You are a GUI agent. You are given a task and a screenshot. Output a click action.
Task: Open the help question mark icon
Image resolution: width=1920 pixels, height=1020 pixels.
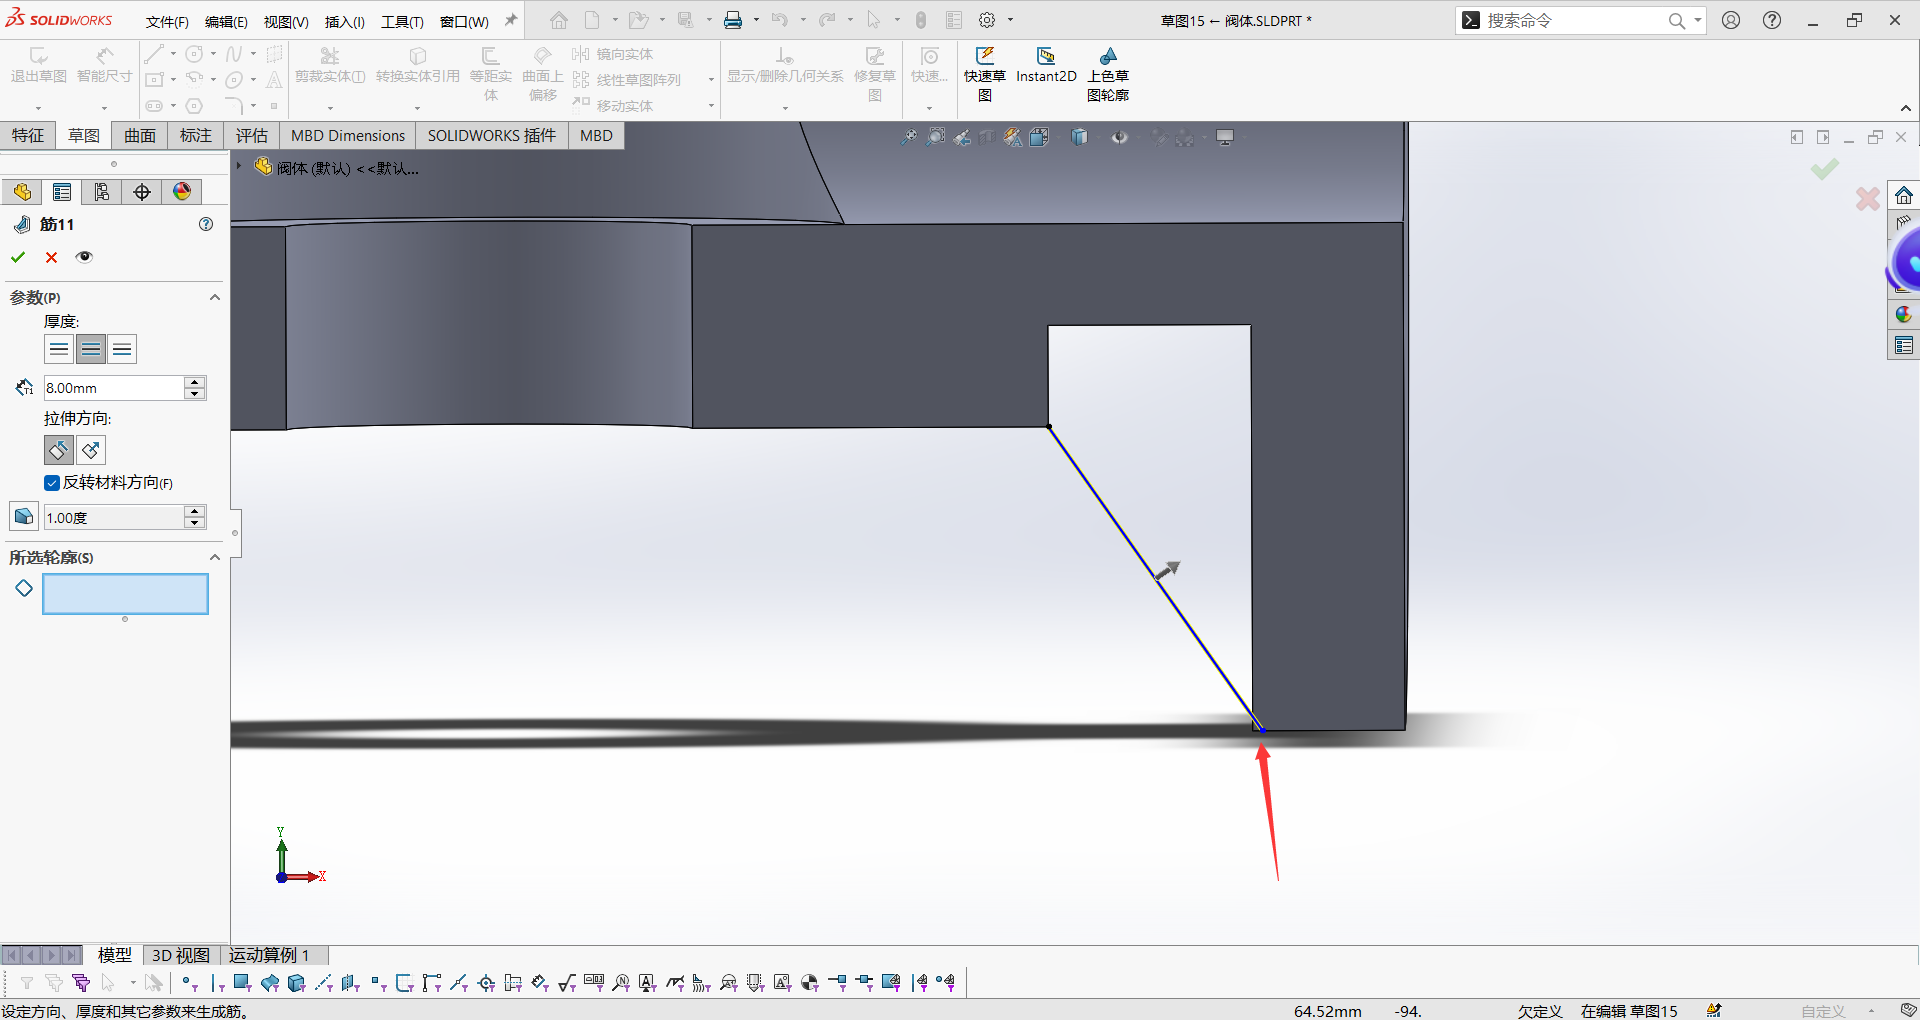1772,20
